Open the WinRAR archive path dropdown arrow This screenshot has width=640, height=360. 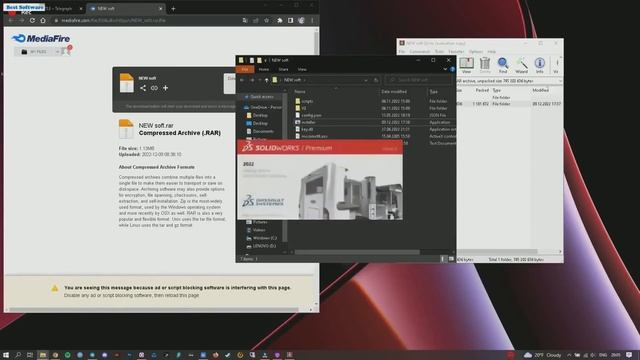coord(560,81)
